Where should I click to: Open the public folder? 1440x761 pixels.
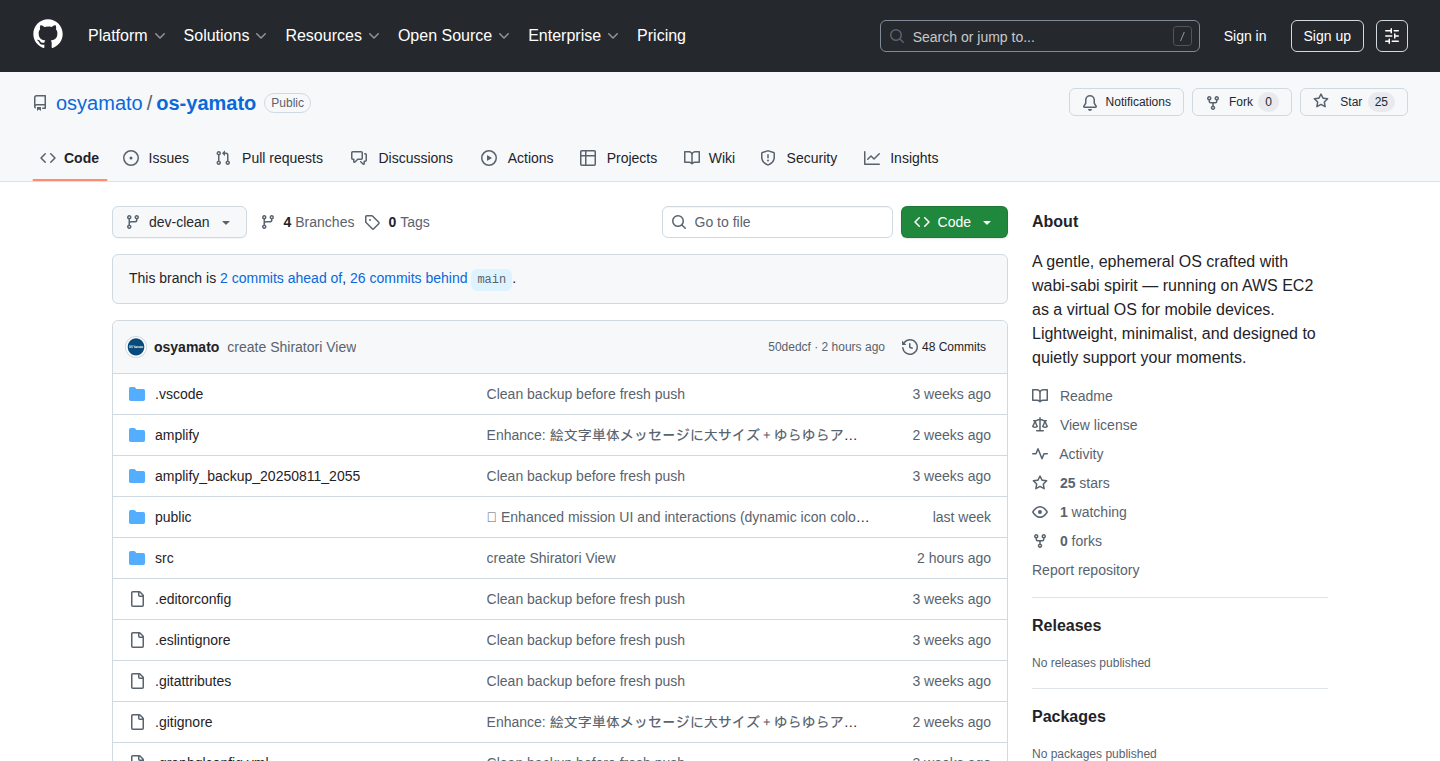(173, 517)
